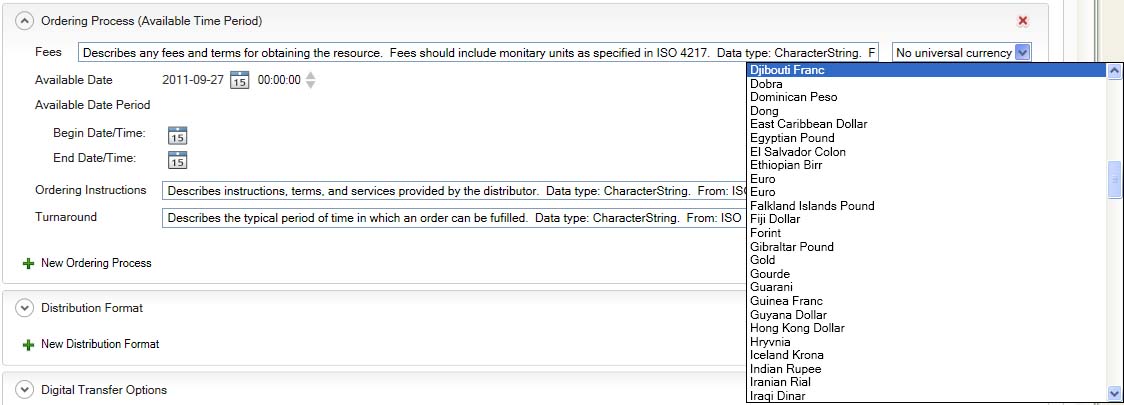
Task: Open the Available Date calendar picker
Action: point(240,80)
